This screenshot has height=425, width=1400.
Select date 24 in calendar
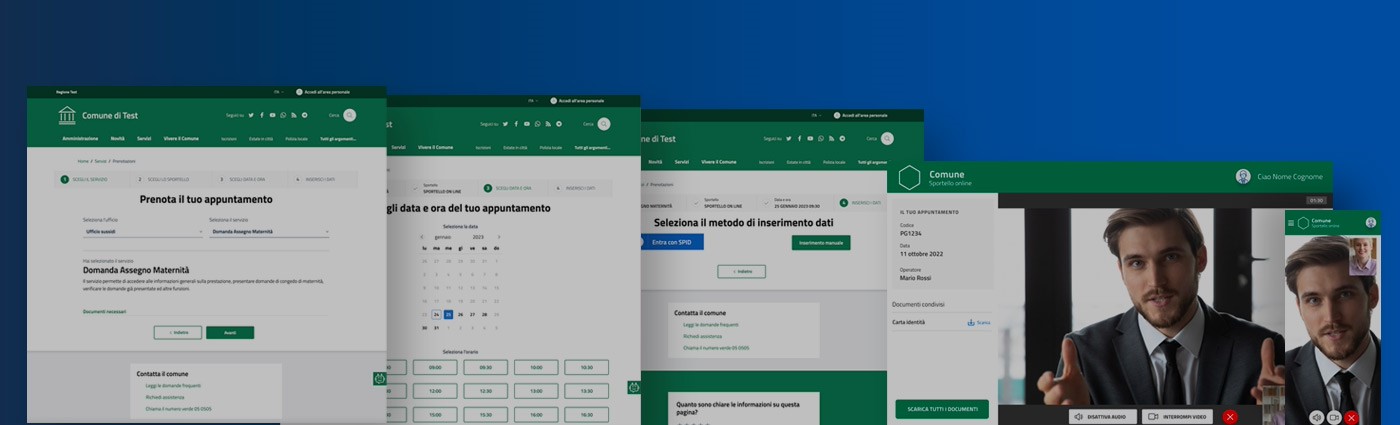pos(436,314)
